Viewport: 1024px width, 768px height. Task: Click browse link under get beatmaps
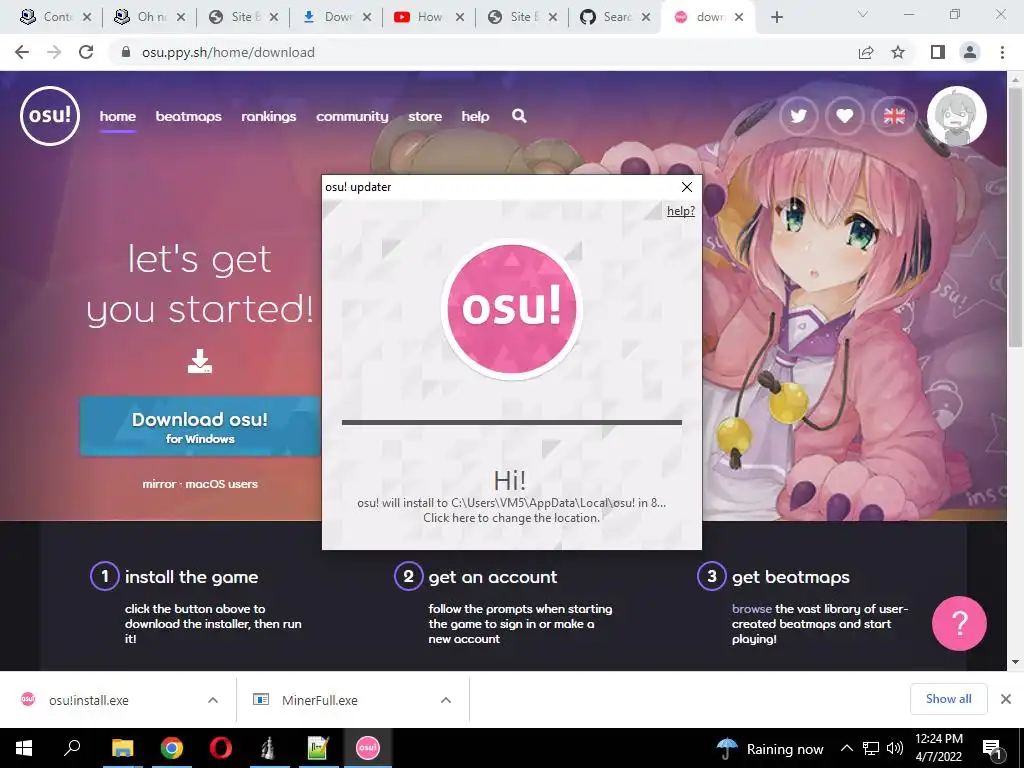[x=752, y=609]
